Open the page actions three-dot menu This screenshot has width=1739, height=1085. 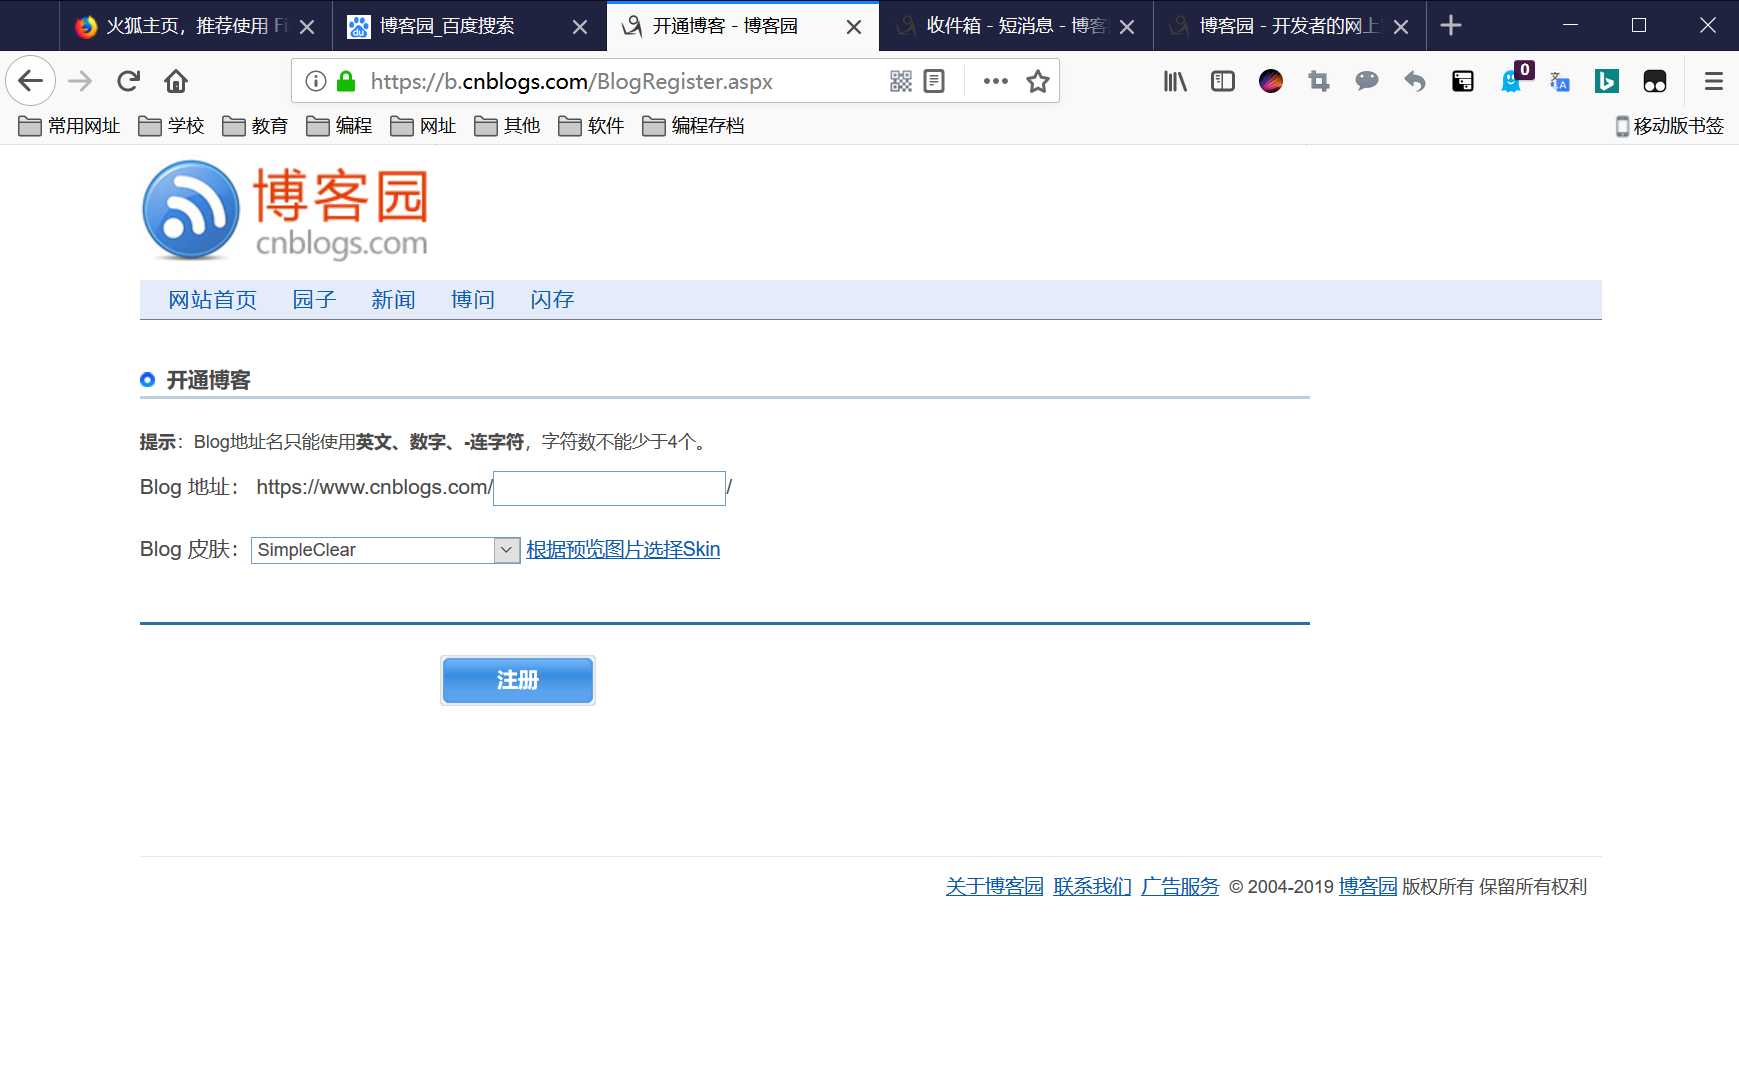(995, 81)
